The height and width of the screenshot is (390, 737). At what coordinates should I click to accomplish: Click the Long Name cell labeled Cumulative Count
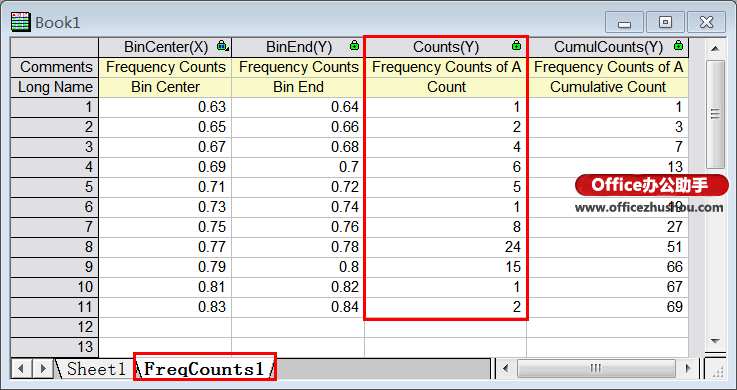coord(608,87)
